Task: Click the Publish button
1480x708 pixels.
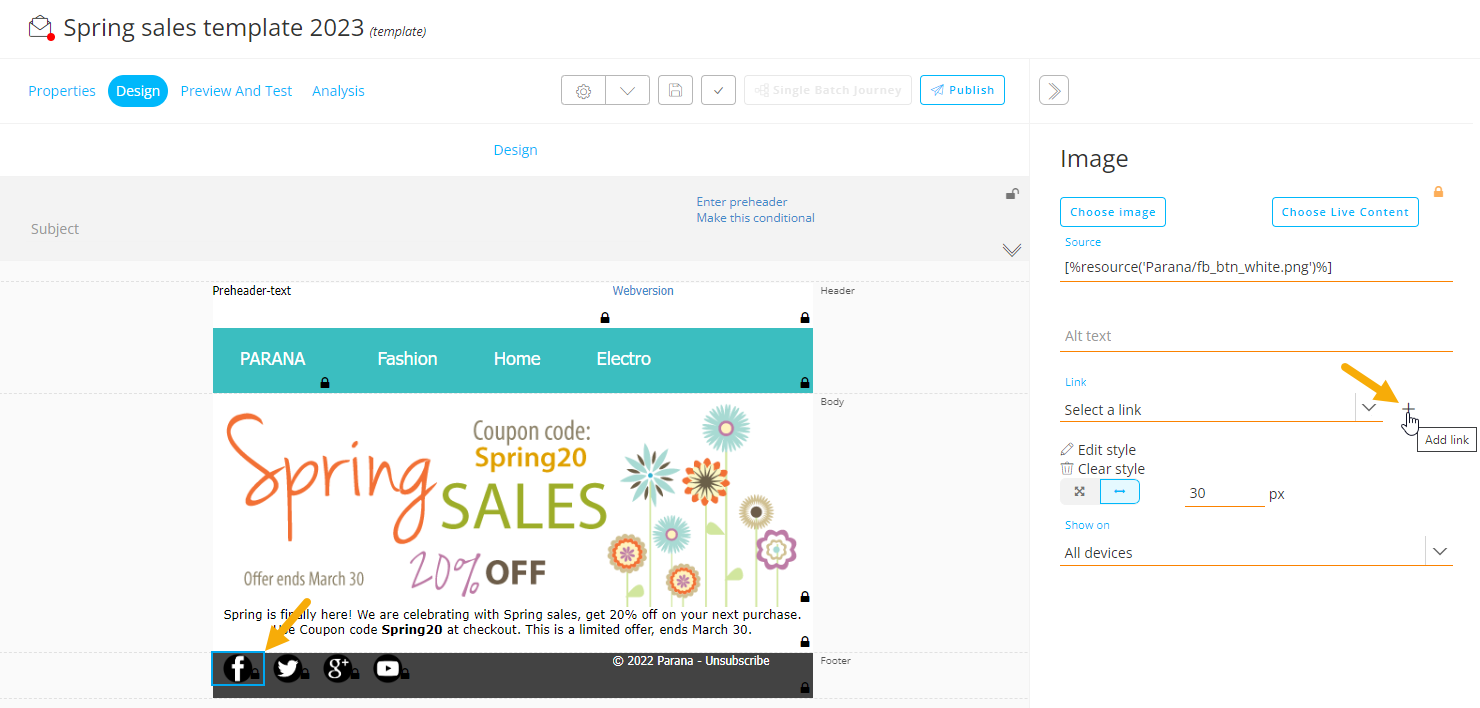Action: tap(962, 90)
